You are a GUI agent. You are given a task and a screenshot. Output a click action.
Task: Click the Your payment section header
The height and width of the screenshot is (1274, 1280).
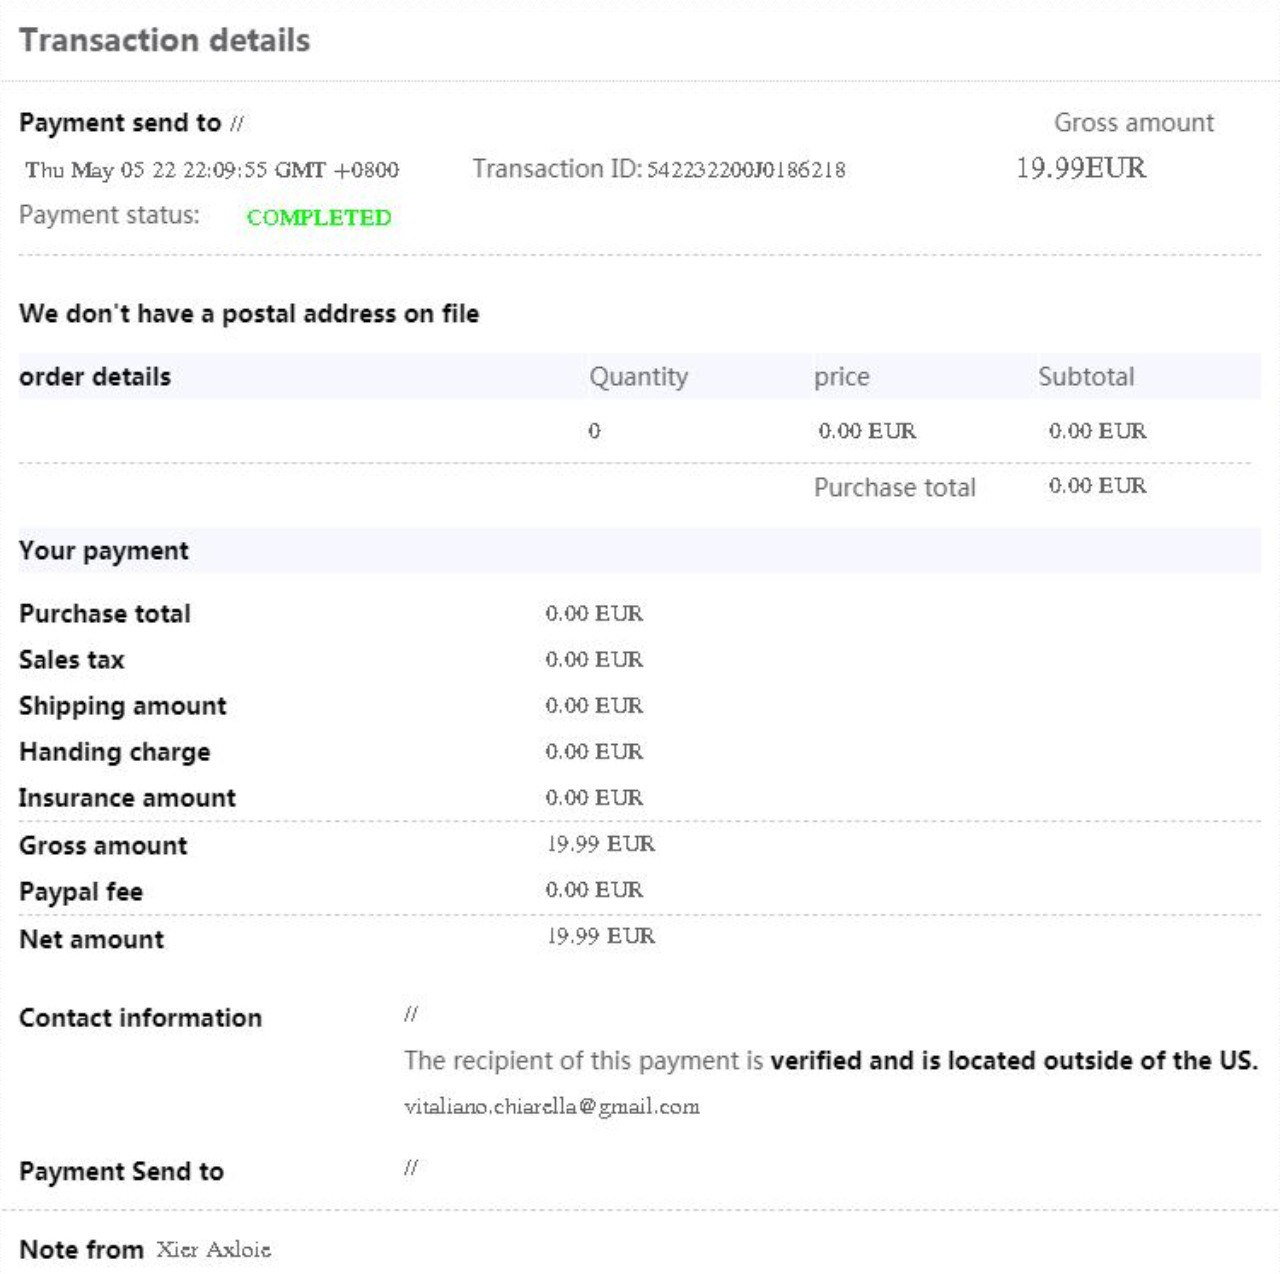click(104, 551)
